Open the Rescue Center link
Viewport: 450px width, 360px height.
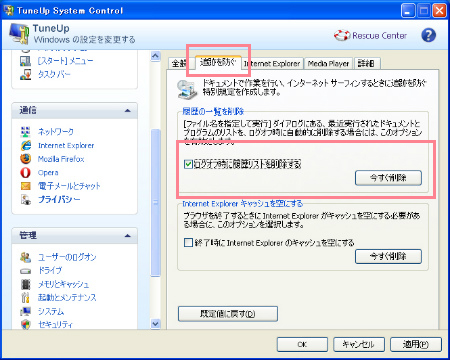tap(379, 35)
